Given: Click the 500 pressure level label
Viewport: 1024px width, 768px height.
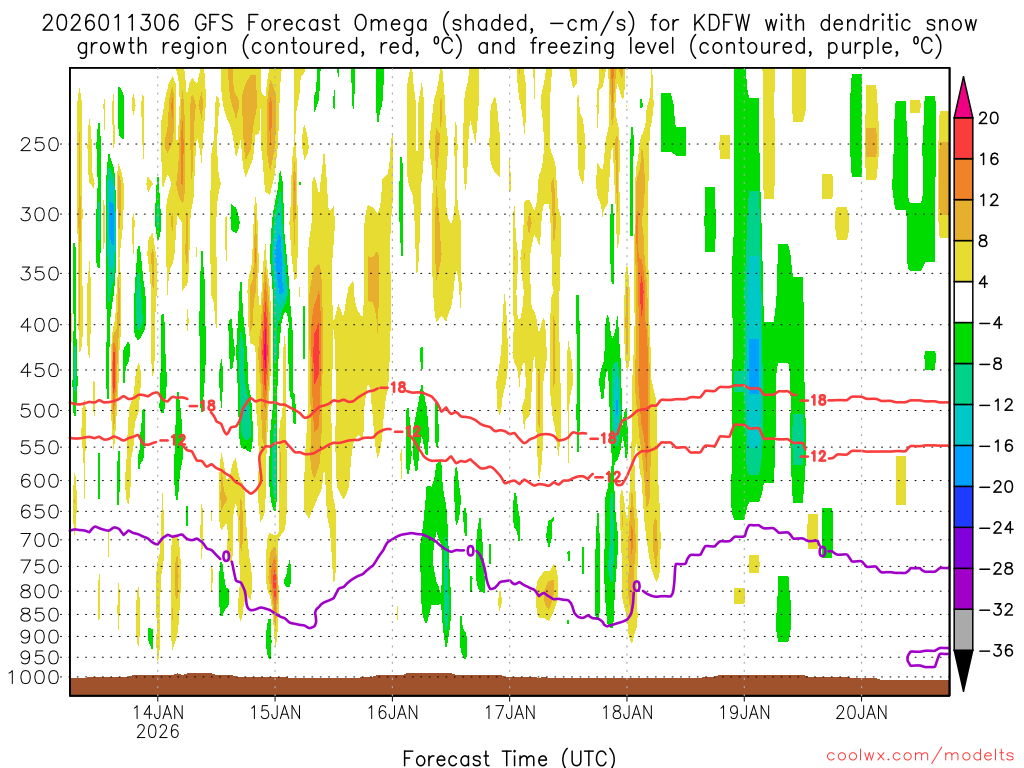Looking at the screenshot, I should coord(40,411).
